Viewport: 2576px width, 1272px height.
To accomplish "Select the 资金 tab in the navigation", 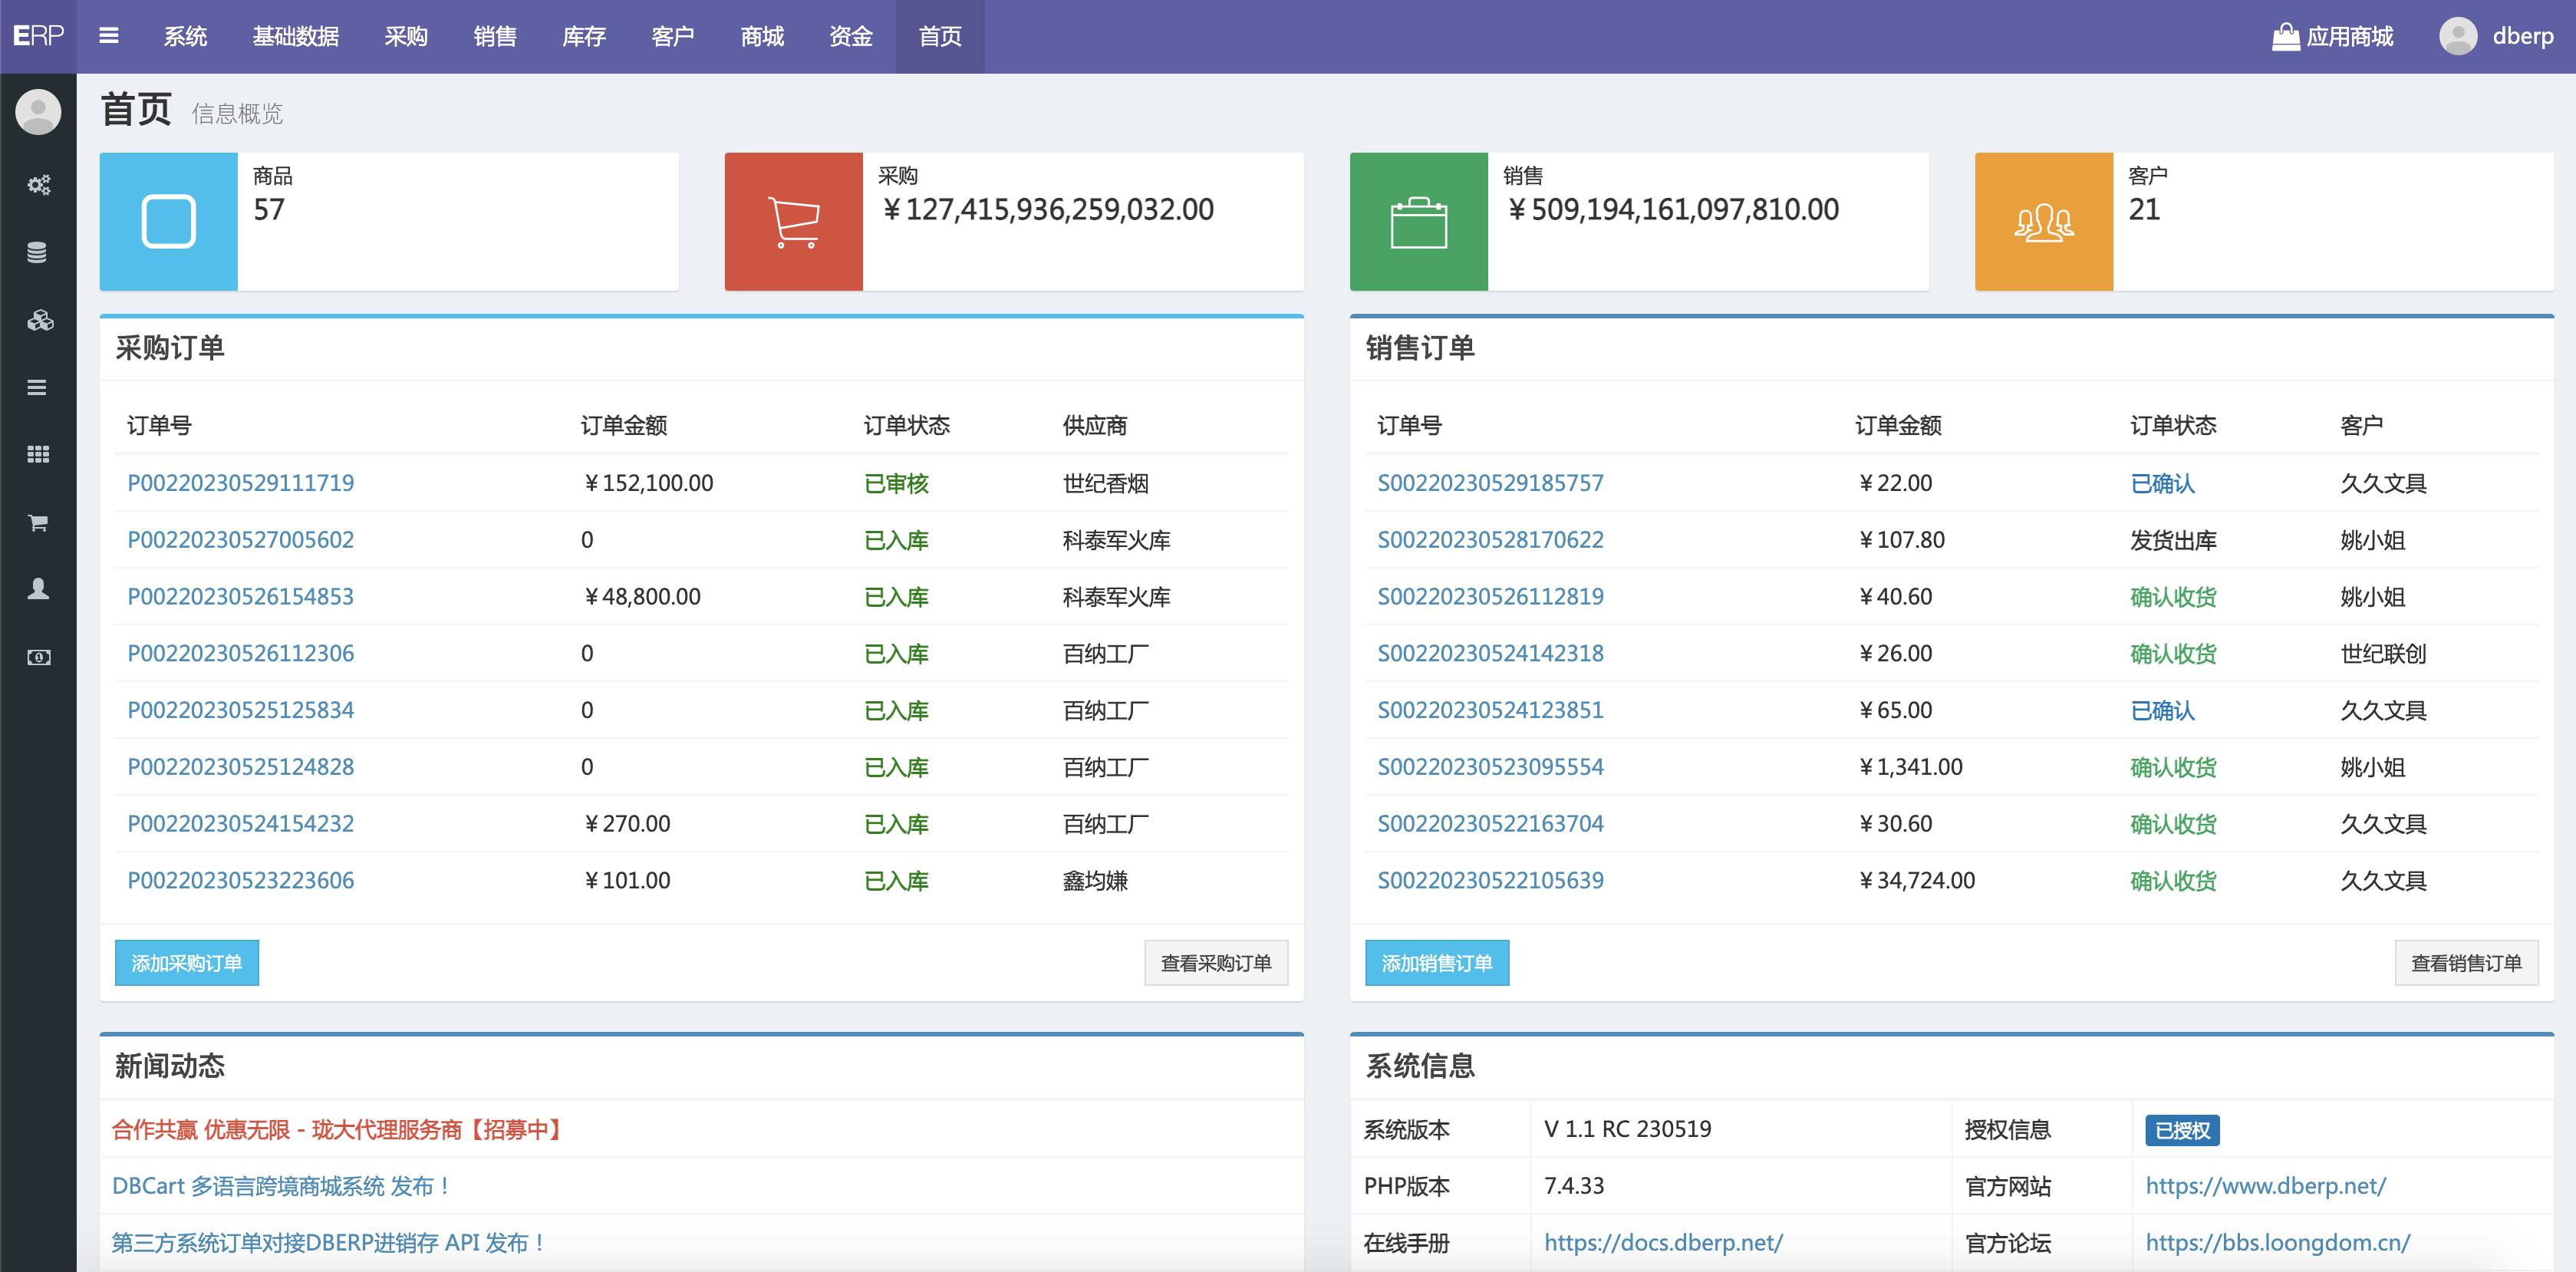I will (850, 36).
